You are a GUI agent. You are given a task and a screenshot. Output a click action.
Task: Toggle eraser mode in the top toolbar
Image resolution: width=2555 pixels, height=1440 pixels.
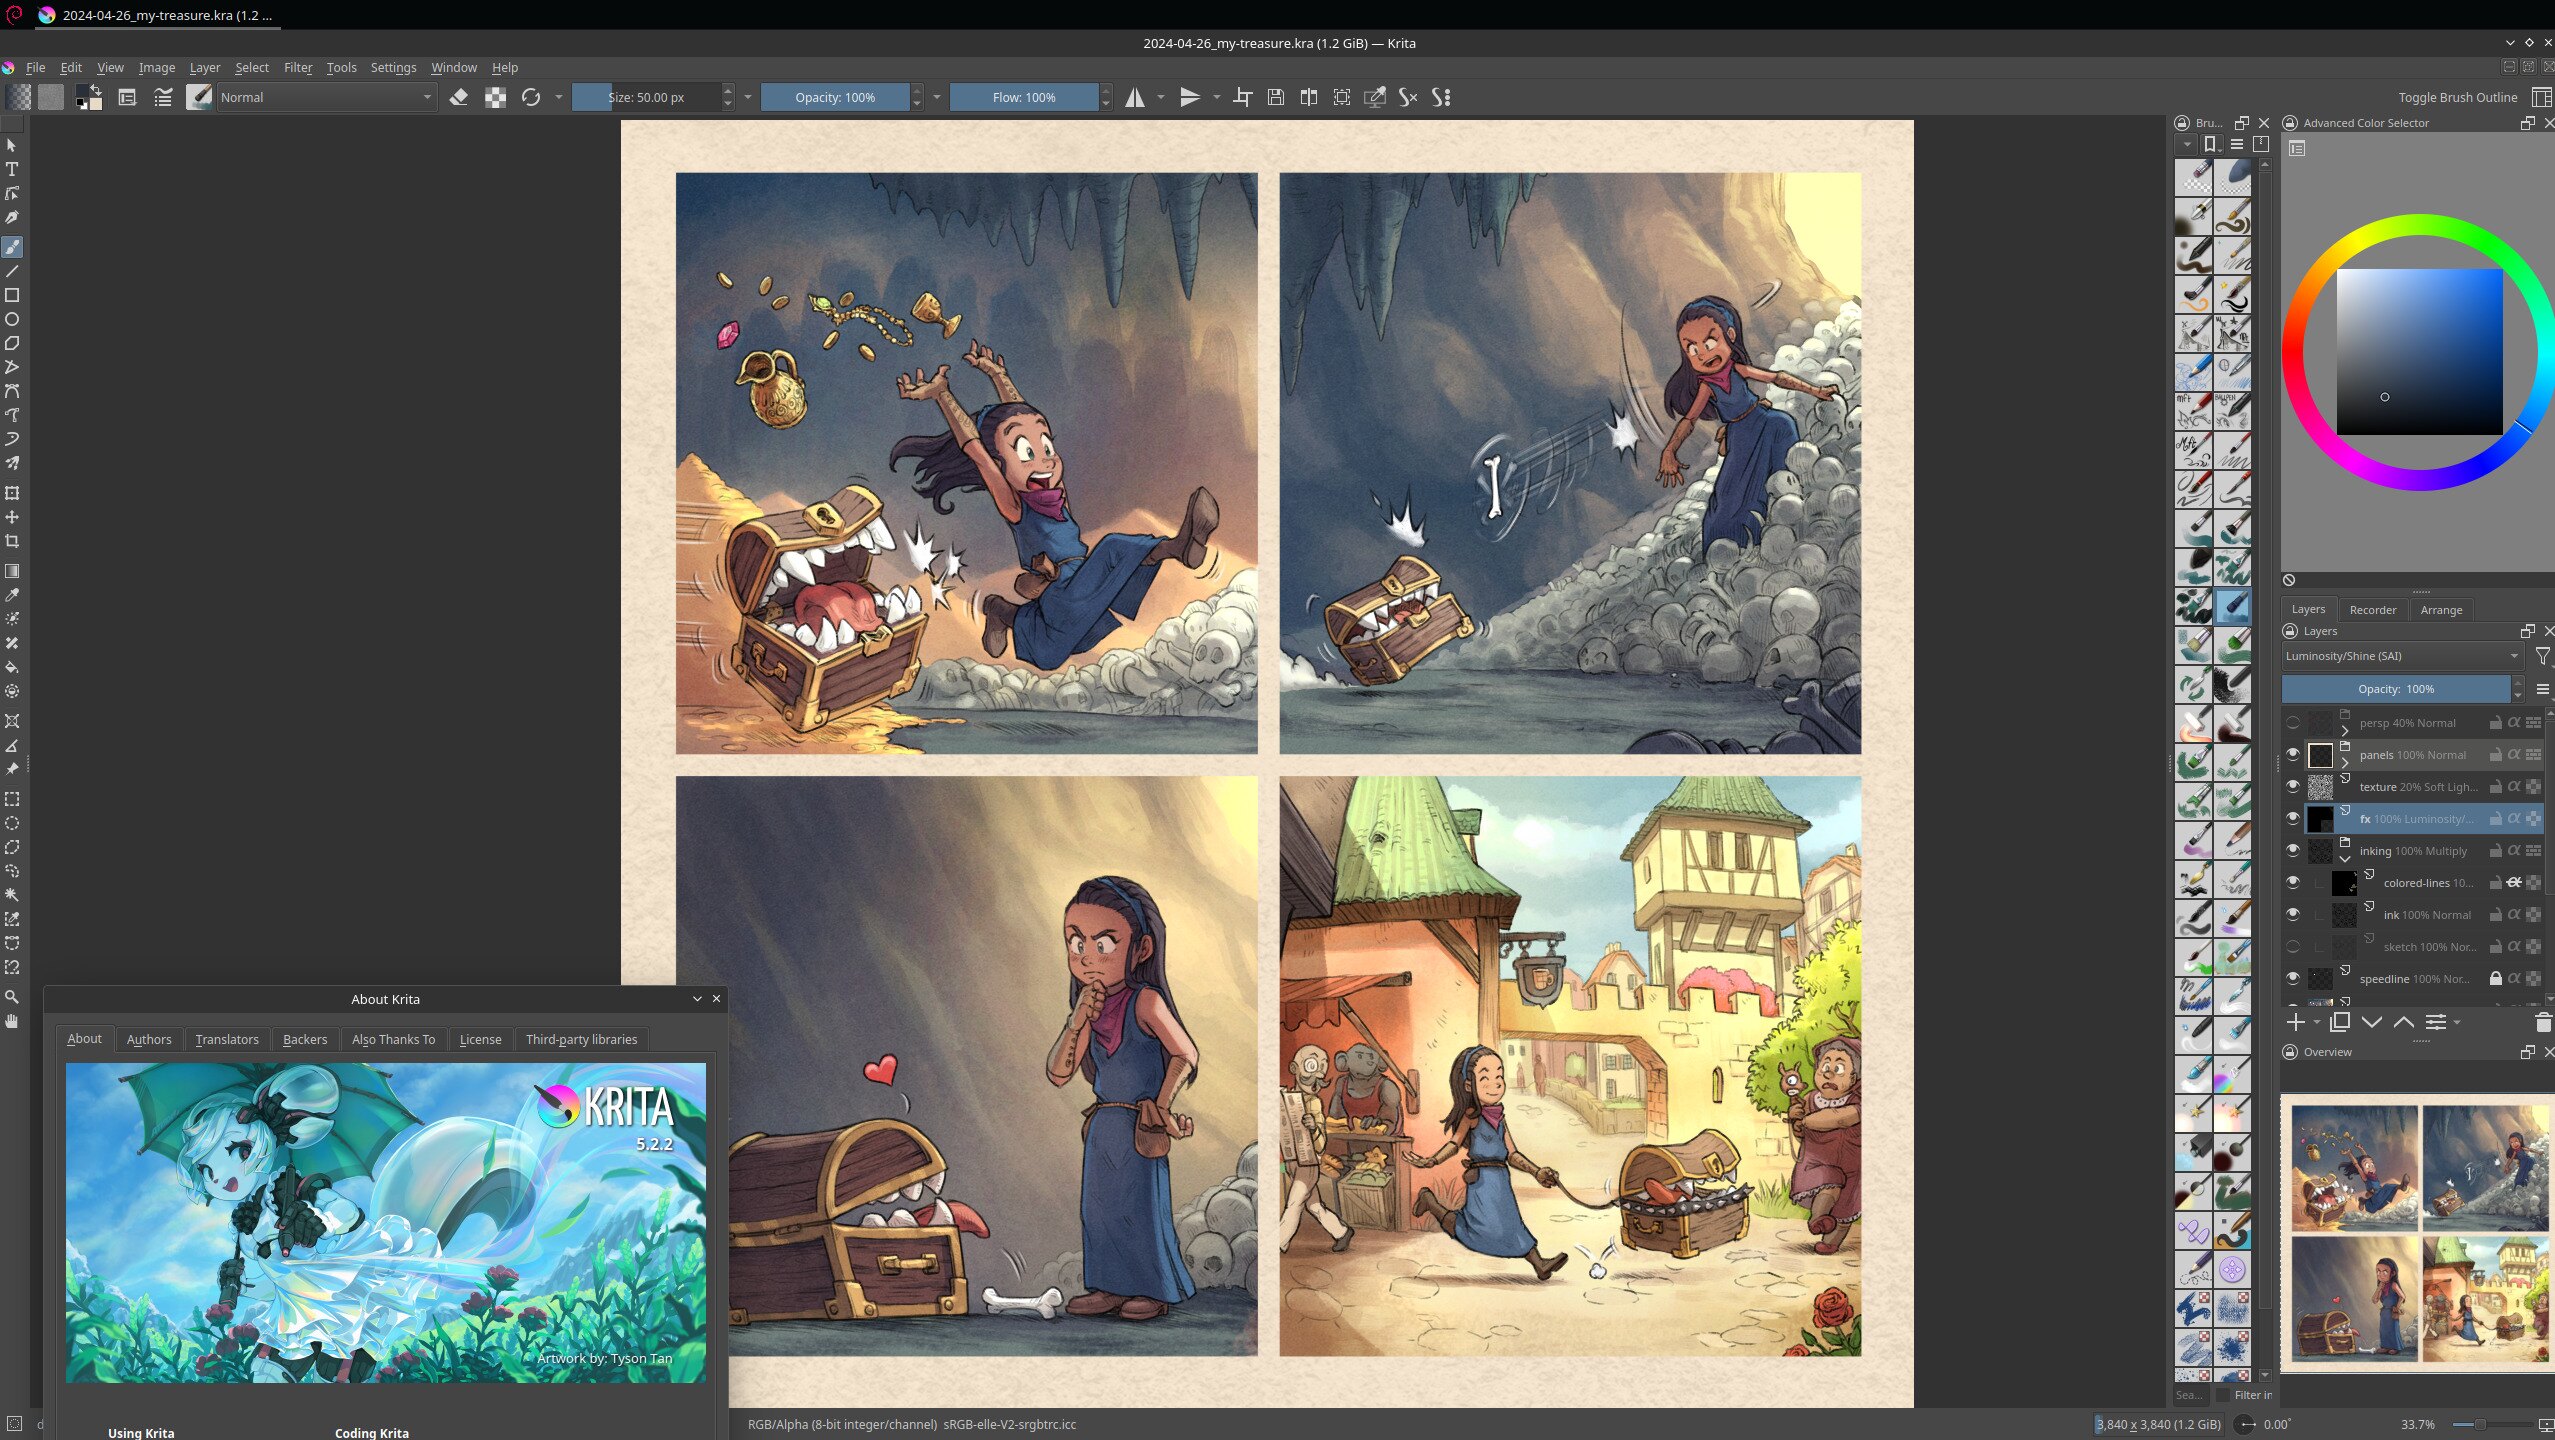point(459,97)
